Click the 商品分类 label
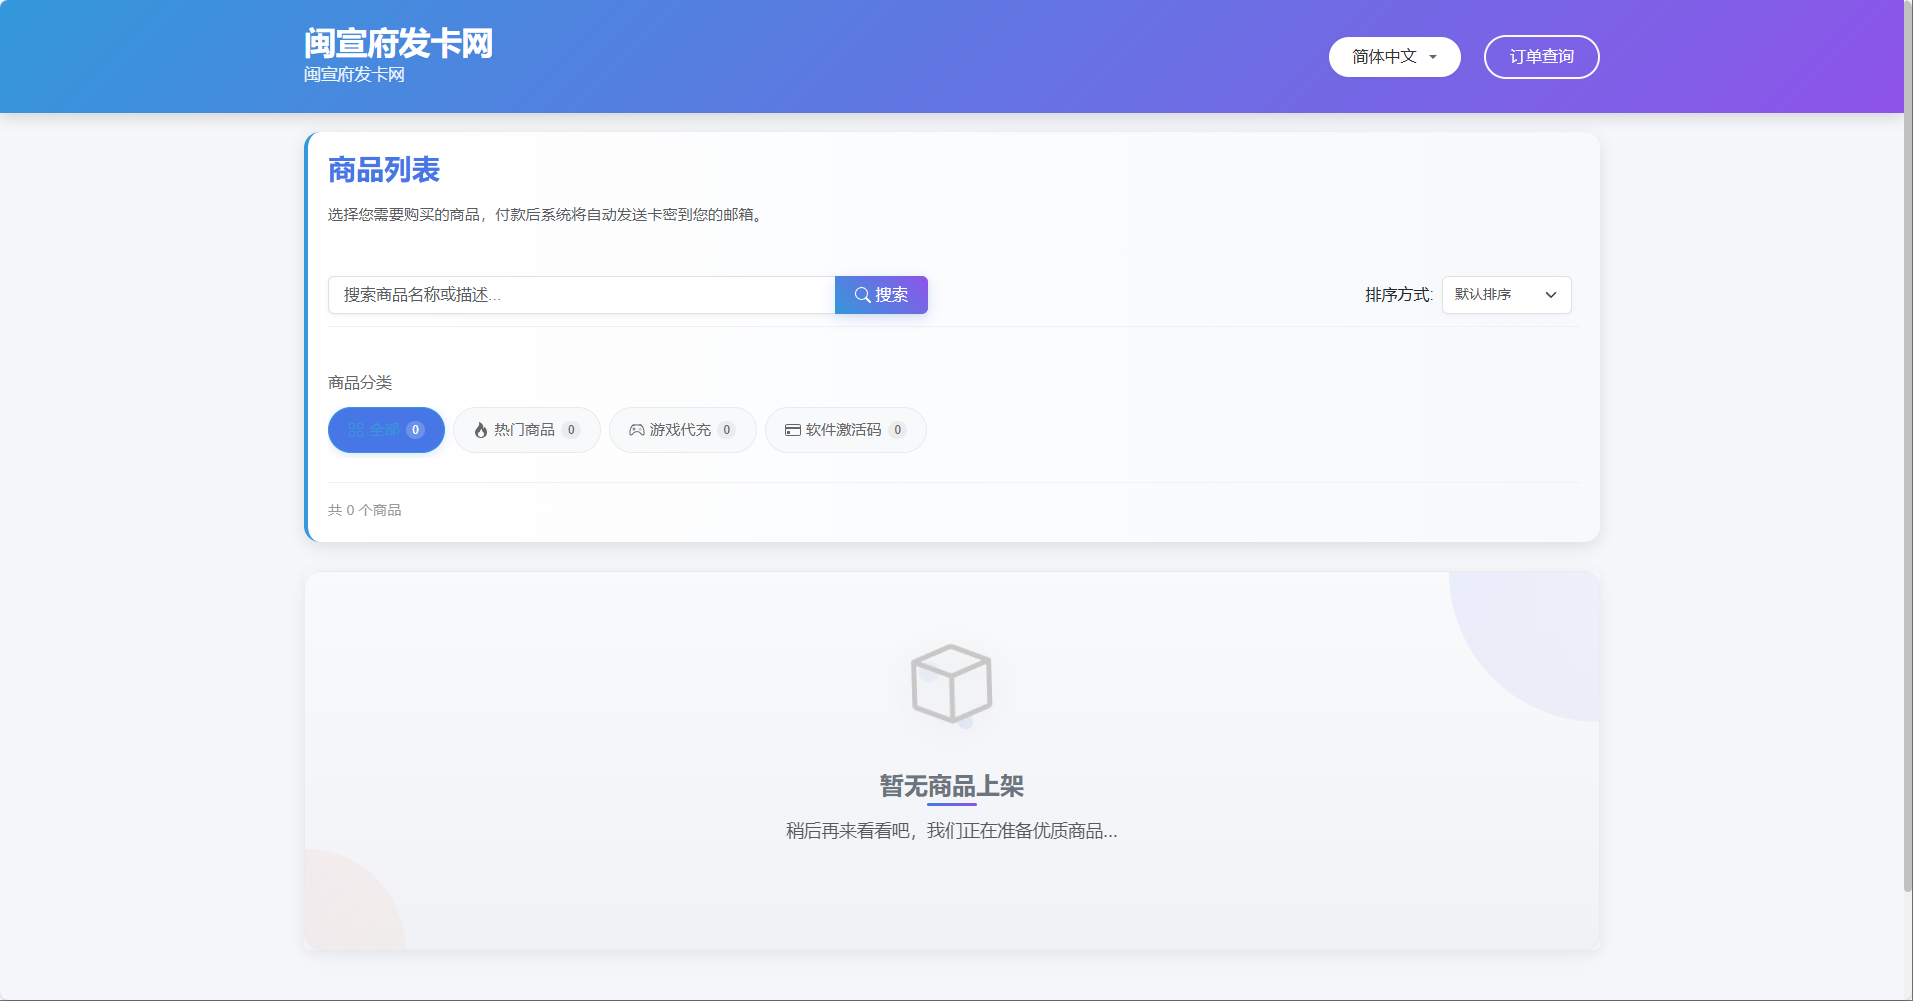Viewport: 1913px width, 1001px height. [360, 383]
